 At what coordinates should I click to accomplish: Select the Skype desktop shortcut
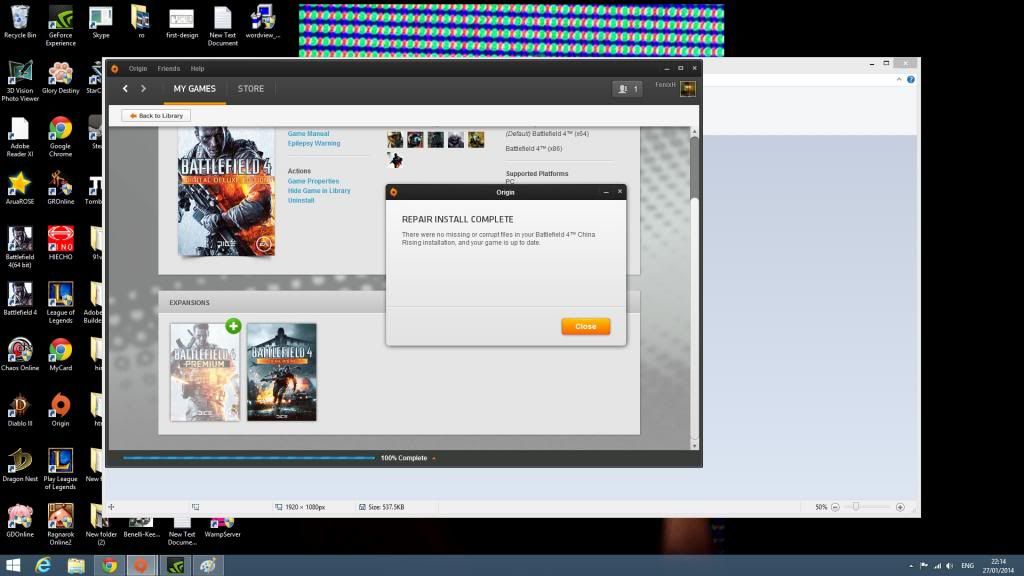point(101,22)
